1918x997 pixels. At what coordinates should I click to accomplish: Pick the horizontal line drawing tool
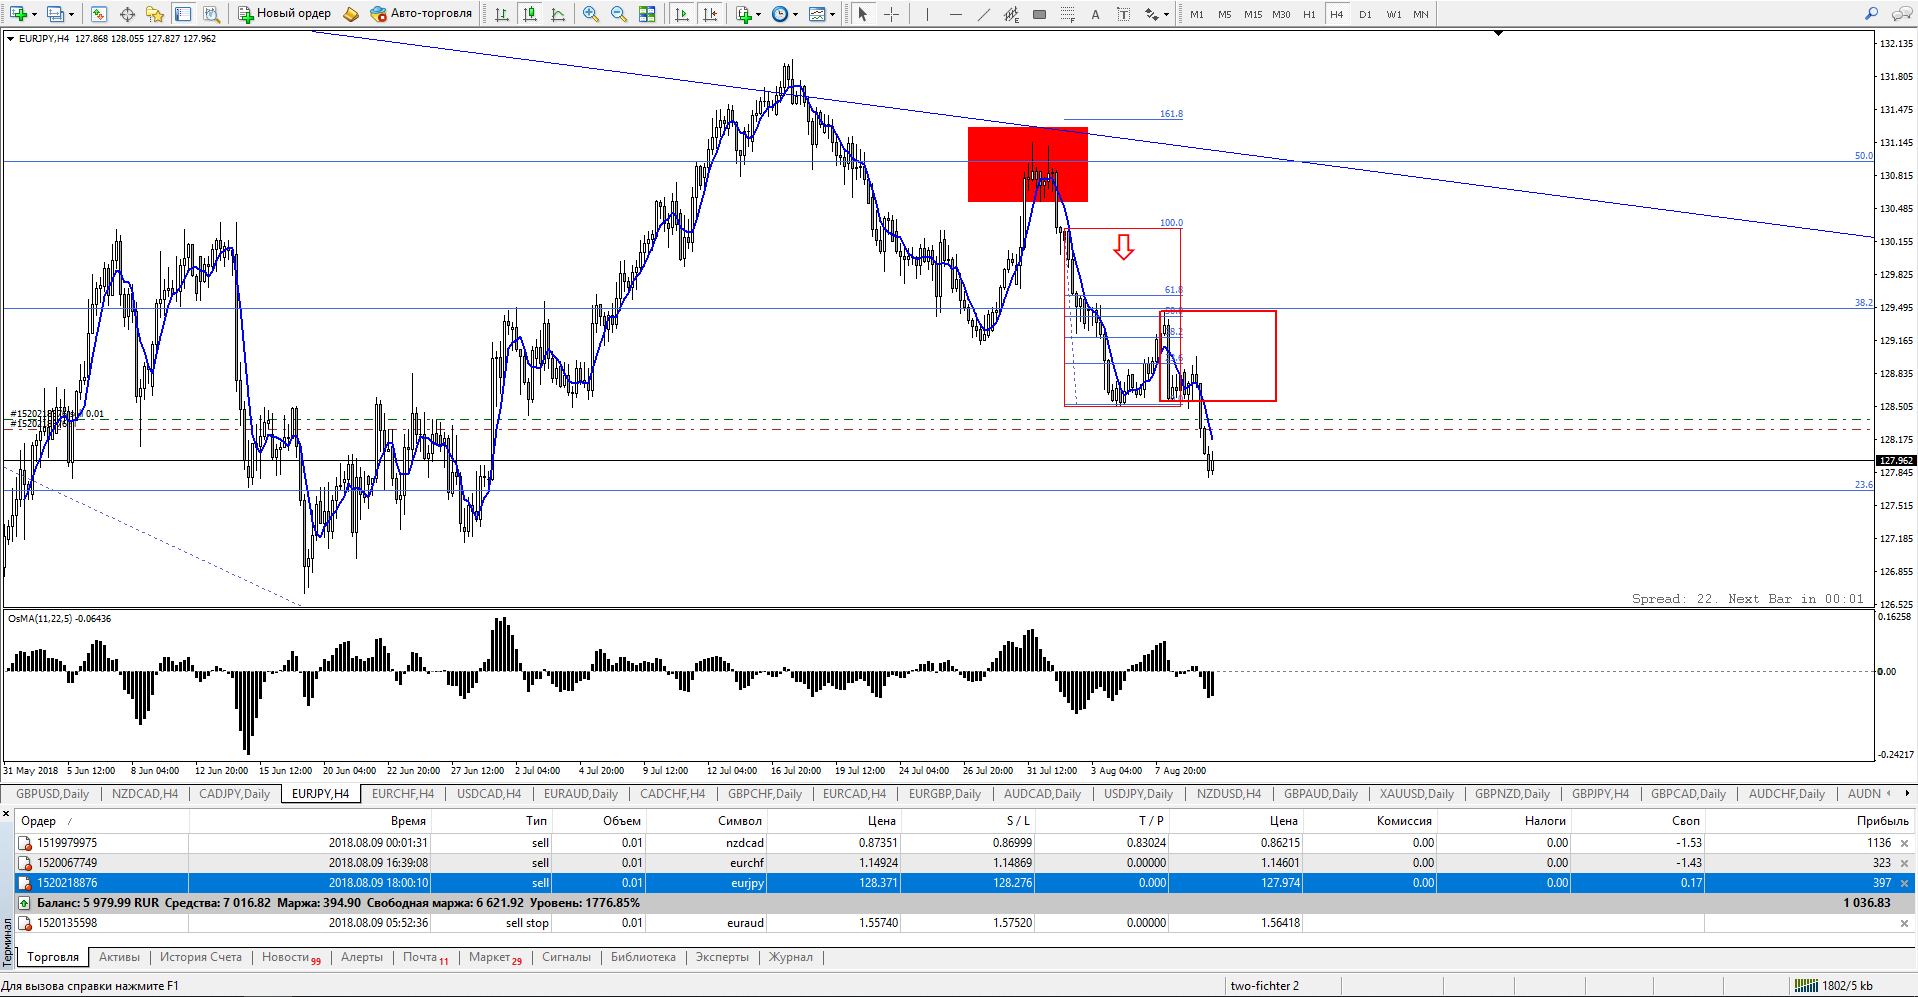[955, 14]
